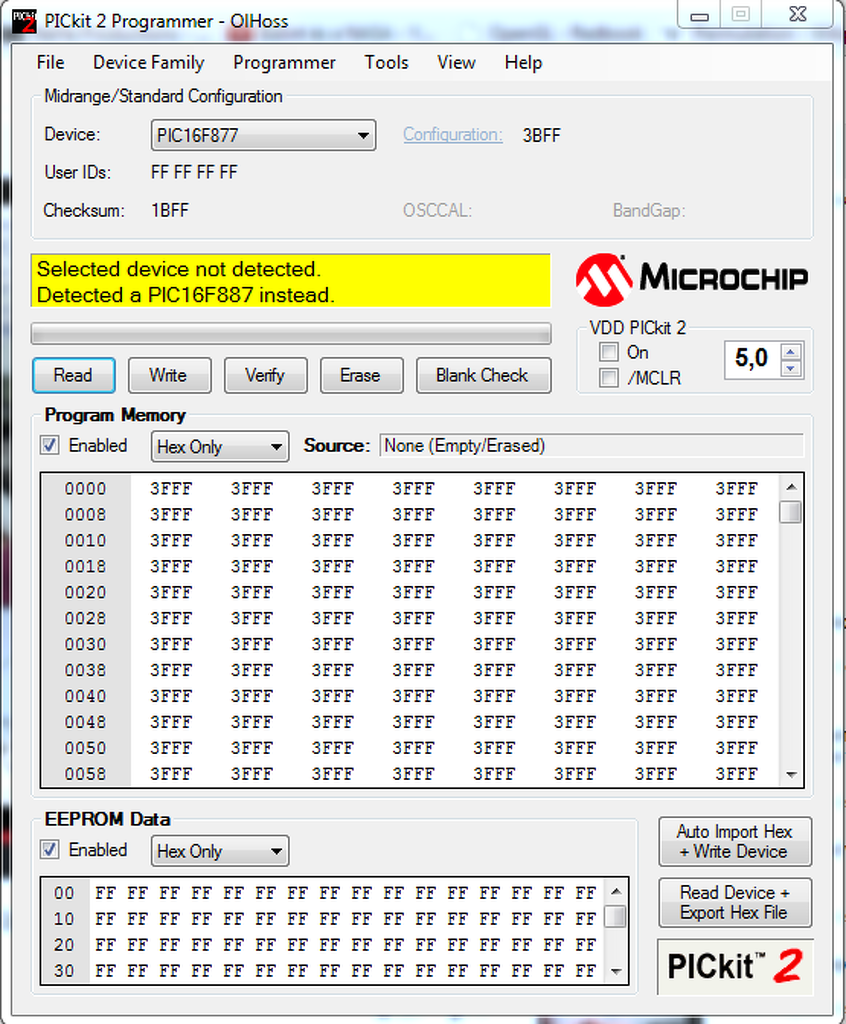The width and height of the screenshot is (846, 1024).
Task: Open the Help menu
Action: [x=523, y=63]
